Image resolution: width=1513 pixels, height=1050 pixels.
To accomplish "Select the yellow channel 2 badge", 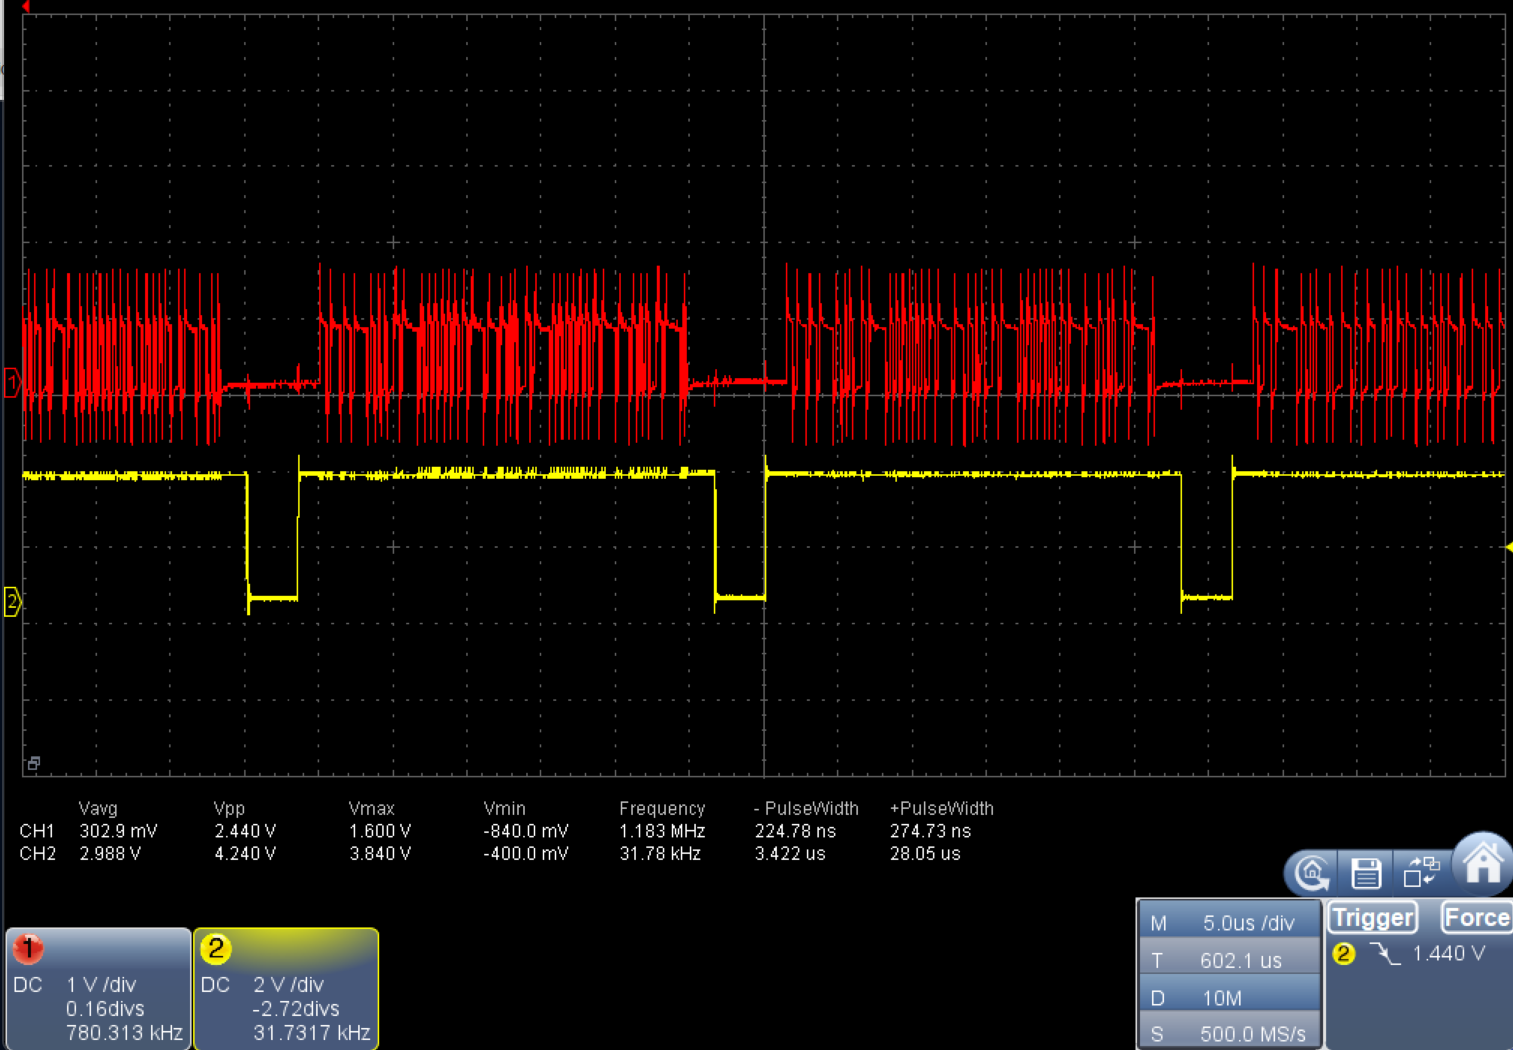I will pyautogui.click(x=215, y=948).
